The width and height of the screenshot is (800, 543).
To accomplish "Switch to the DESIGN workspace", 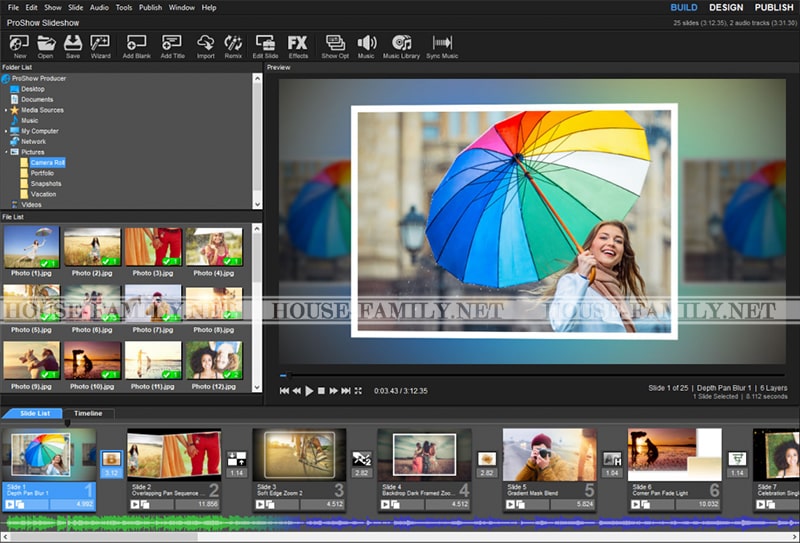I will coord(726,8).
